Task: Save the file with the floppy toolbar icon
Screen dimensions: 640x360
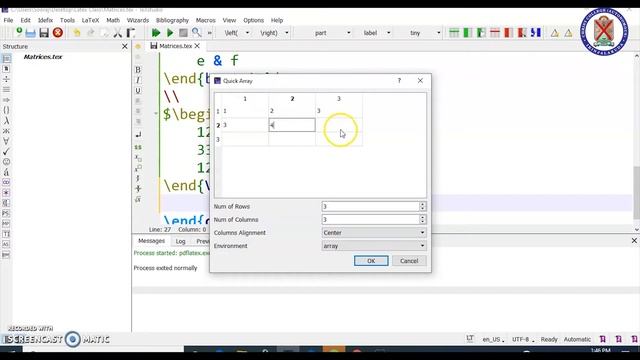Action: [44, 33]
